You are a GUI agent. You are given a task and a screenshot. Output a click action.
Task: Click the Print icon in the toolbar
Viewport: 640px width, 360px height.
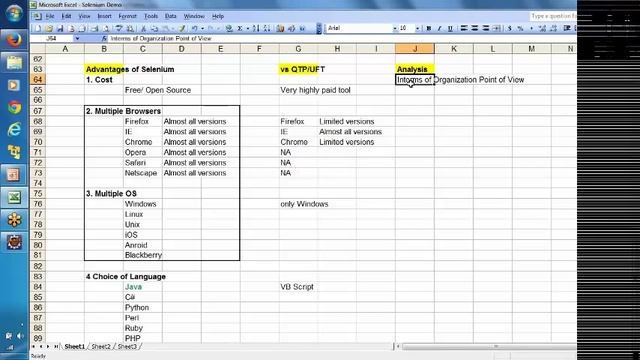tap(94, 28)
